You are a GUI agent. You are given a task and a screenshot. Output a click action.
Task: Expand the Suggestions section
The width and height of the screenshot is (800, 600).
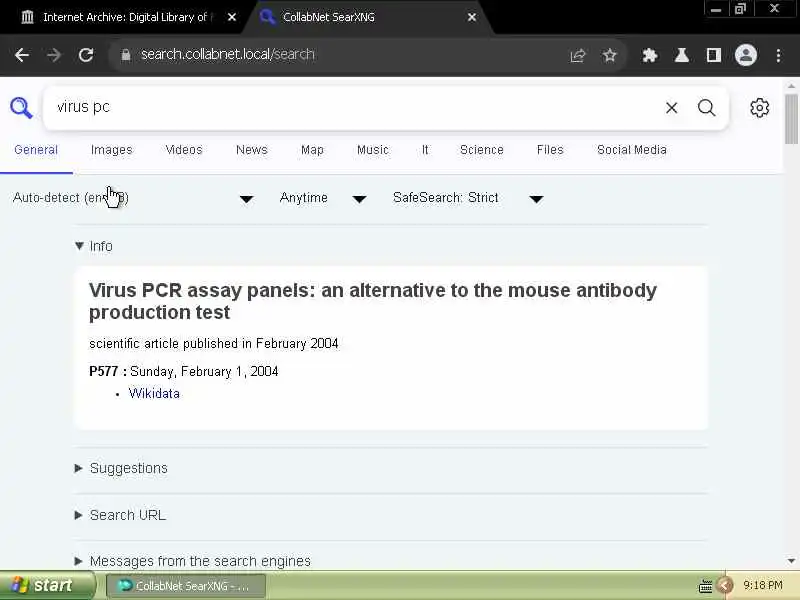[x=121, y=468]
